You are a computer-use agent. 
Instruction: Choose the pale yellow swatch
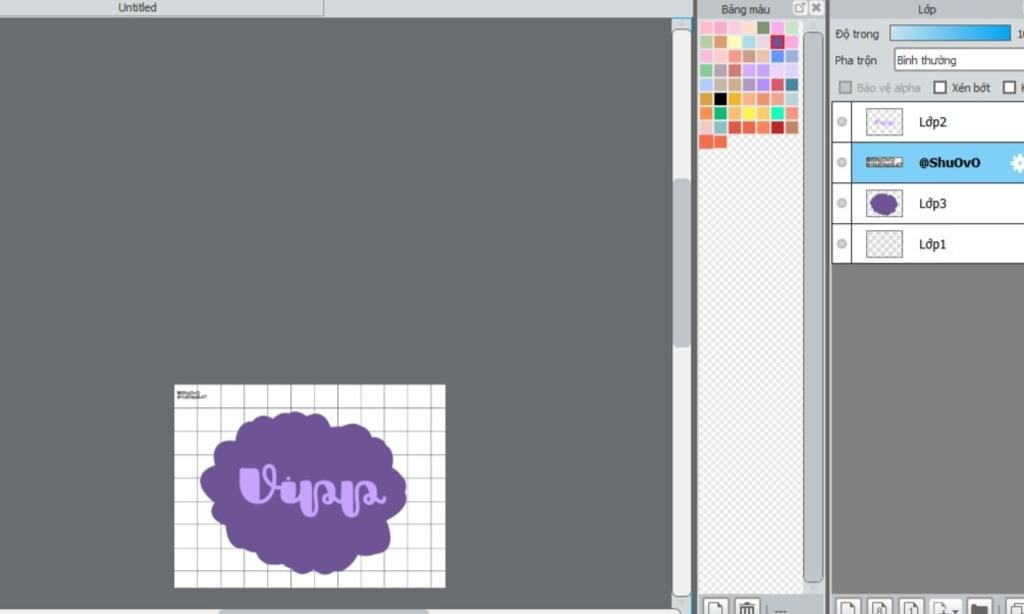coord(735,42)
